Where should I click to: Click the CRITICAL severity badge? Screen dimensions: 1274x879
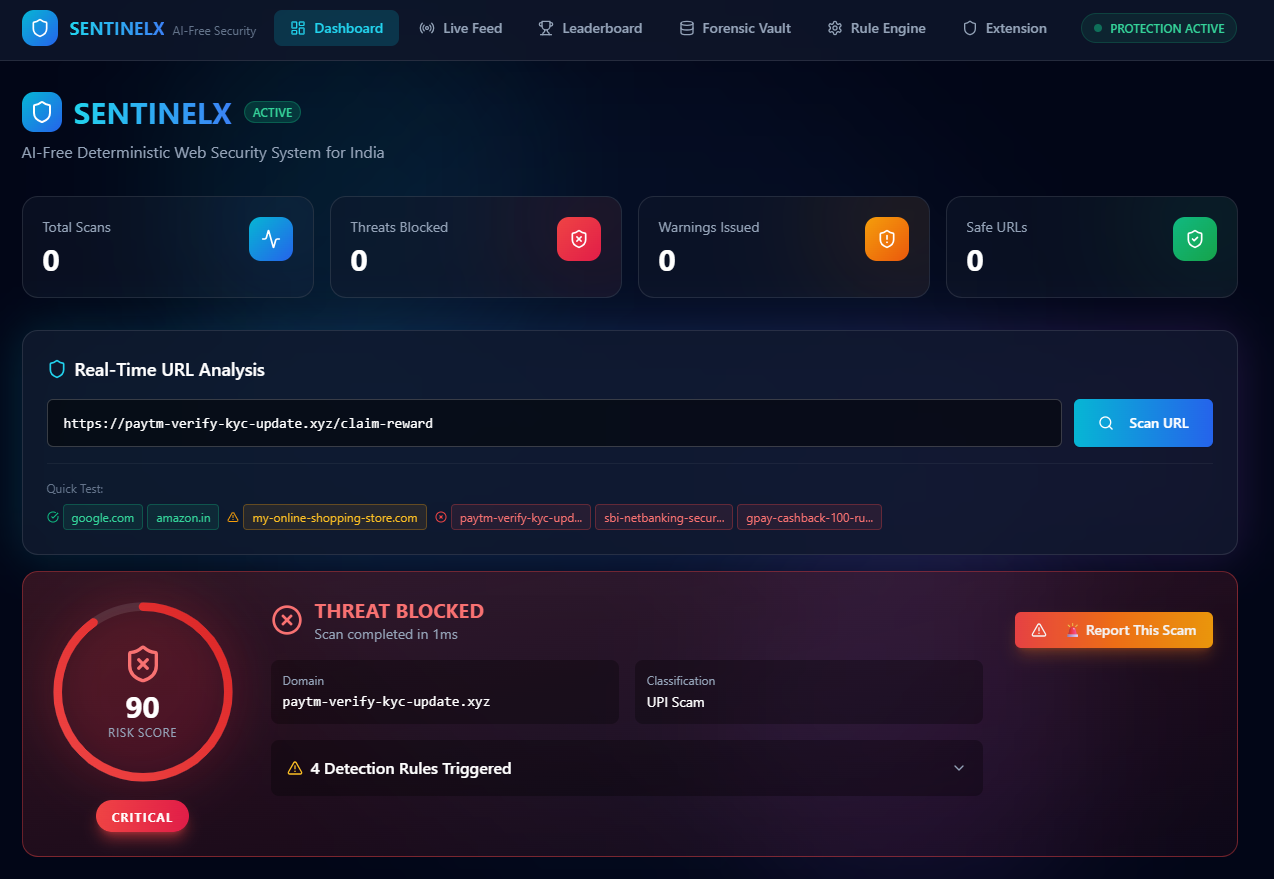(x=142, y=817)
